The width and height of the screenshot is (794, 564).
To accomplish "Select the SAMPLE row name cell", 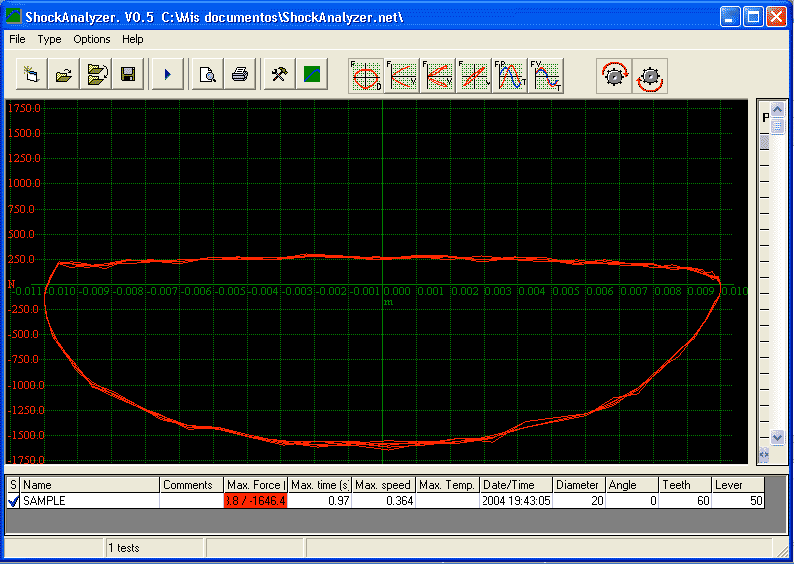I will coord(90,501).
